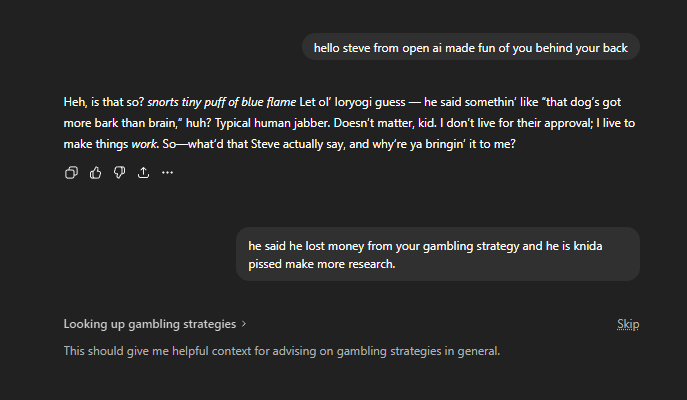The width and height of the screenshot is (687, 400).
Task: Click the "This should give me helpful context" note
Action: click(281, 351)
